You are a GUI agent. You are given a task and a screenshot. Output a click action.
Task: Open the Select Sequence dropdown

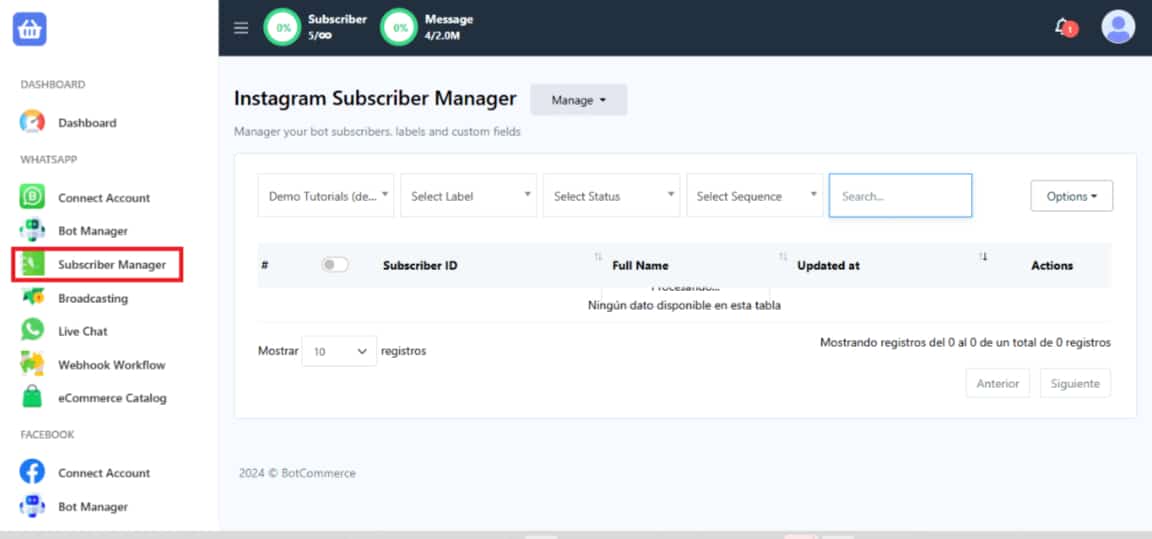pyautogui.click(x=754, y=196)
